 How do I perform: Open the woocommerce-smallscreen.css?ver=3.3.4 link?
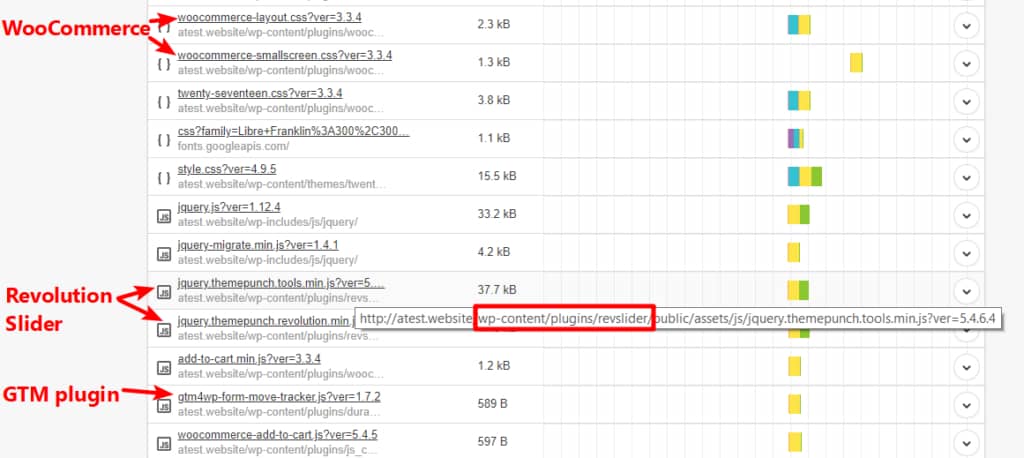(285, 56)
